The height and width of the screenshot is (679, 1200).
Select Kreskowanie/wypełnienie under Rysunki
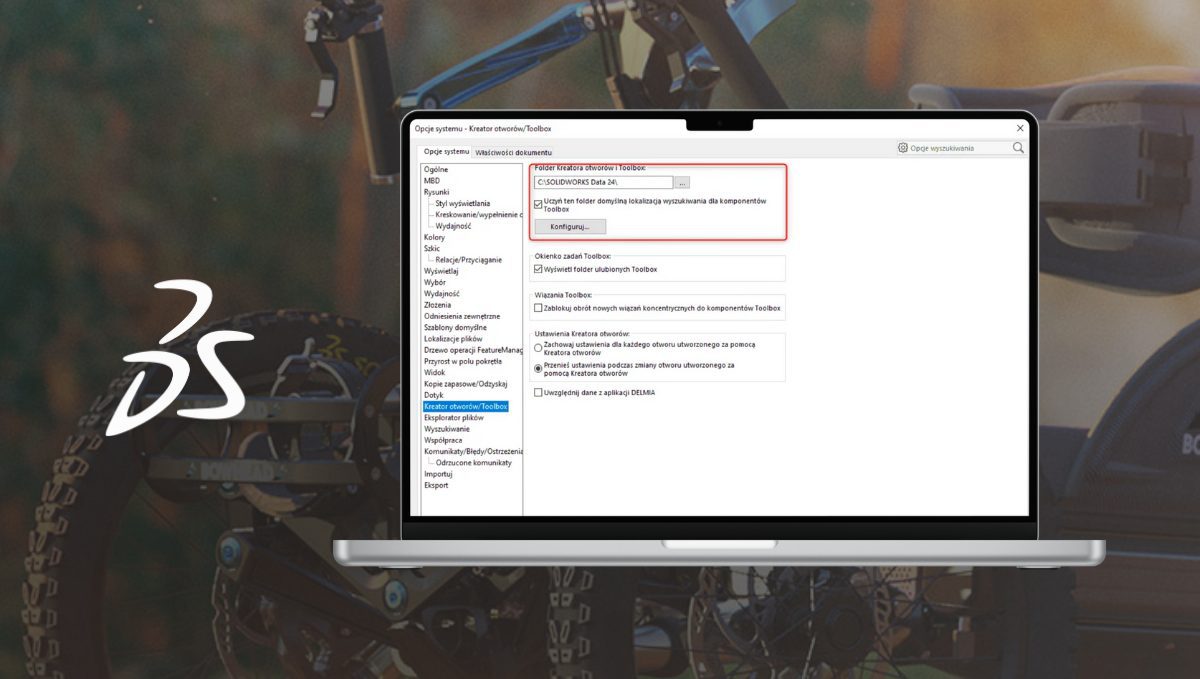coord(479,215)
